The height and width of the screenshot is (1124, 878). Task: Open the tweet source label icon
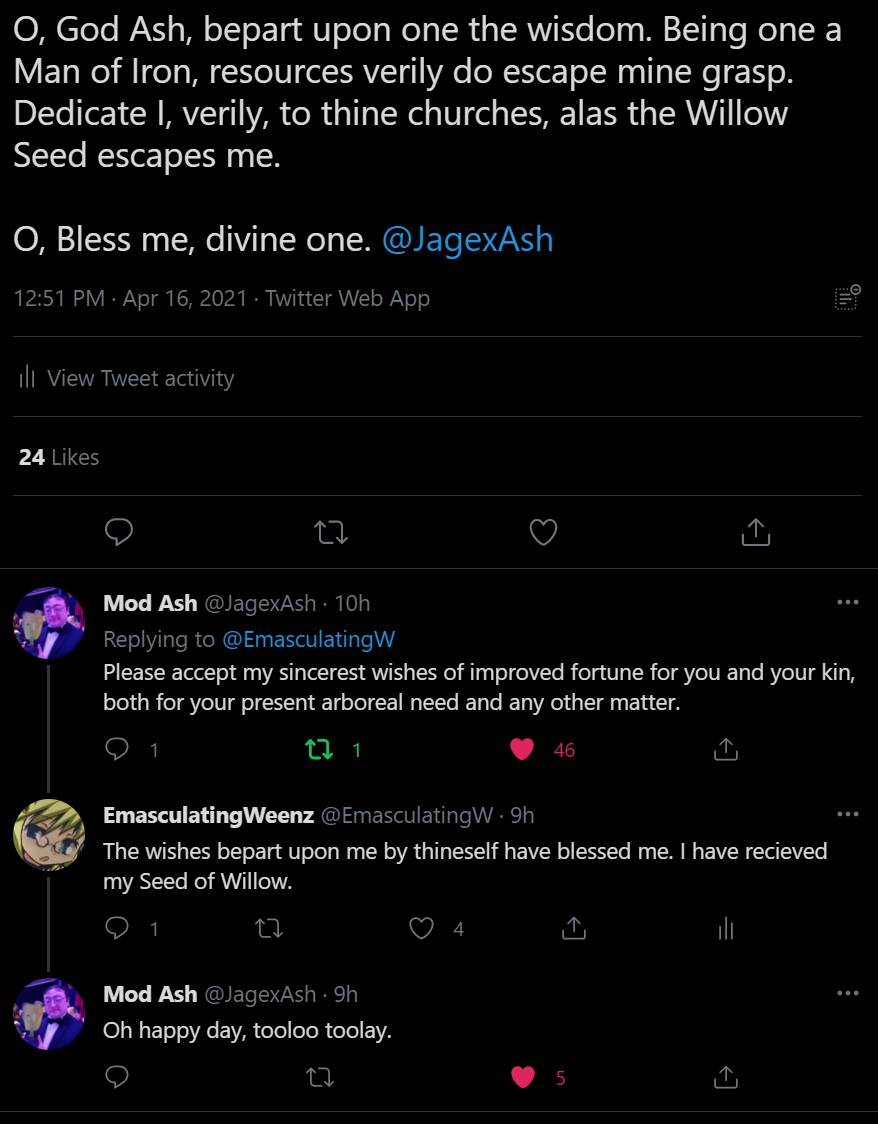[847, 297]
